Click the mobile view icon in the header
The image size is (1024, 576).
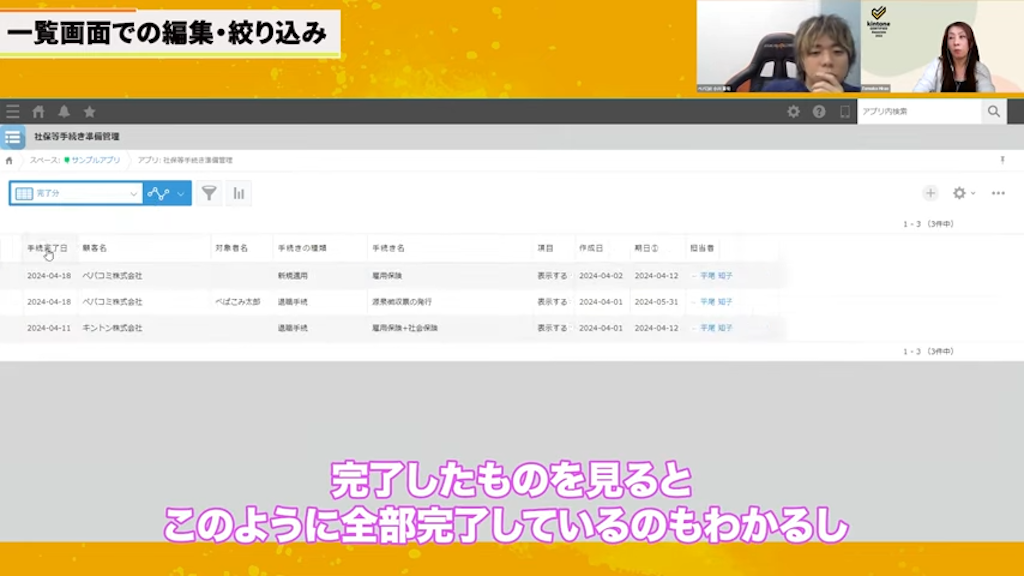845,111
